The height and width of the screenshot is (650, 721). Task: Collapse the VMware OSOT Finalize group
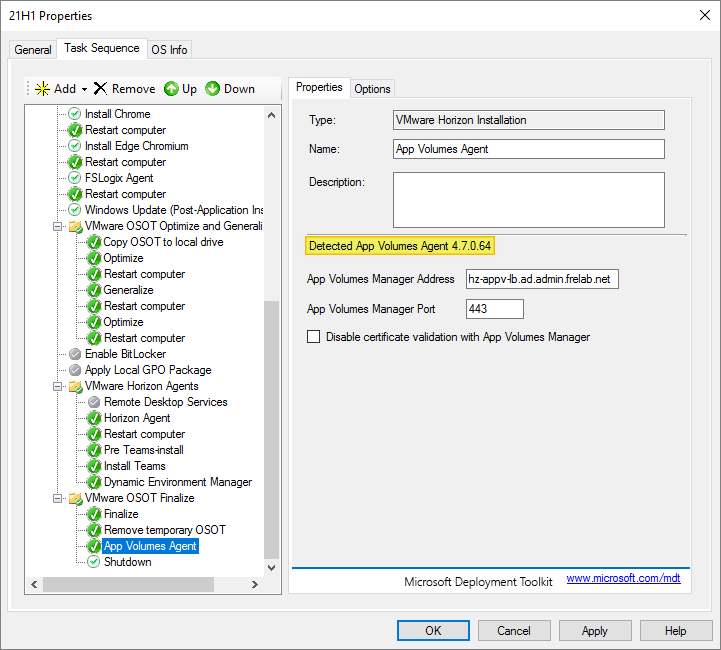(x=58, y=498)
